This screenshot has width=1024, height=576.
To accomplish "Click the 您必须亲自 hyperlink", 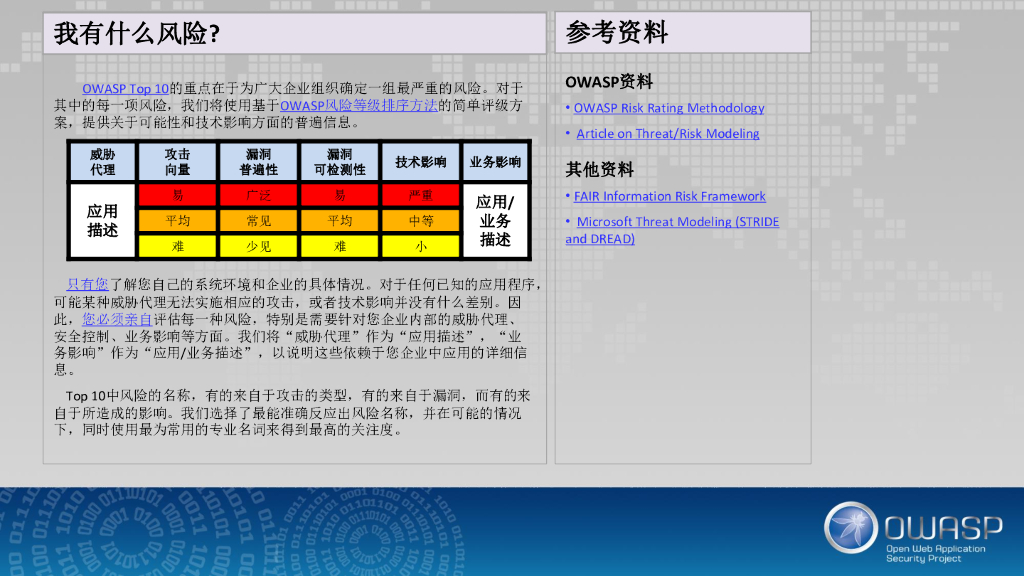I will click(117, 319).
